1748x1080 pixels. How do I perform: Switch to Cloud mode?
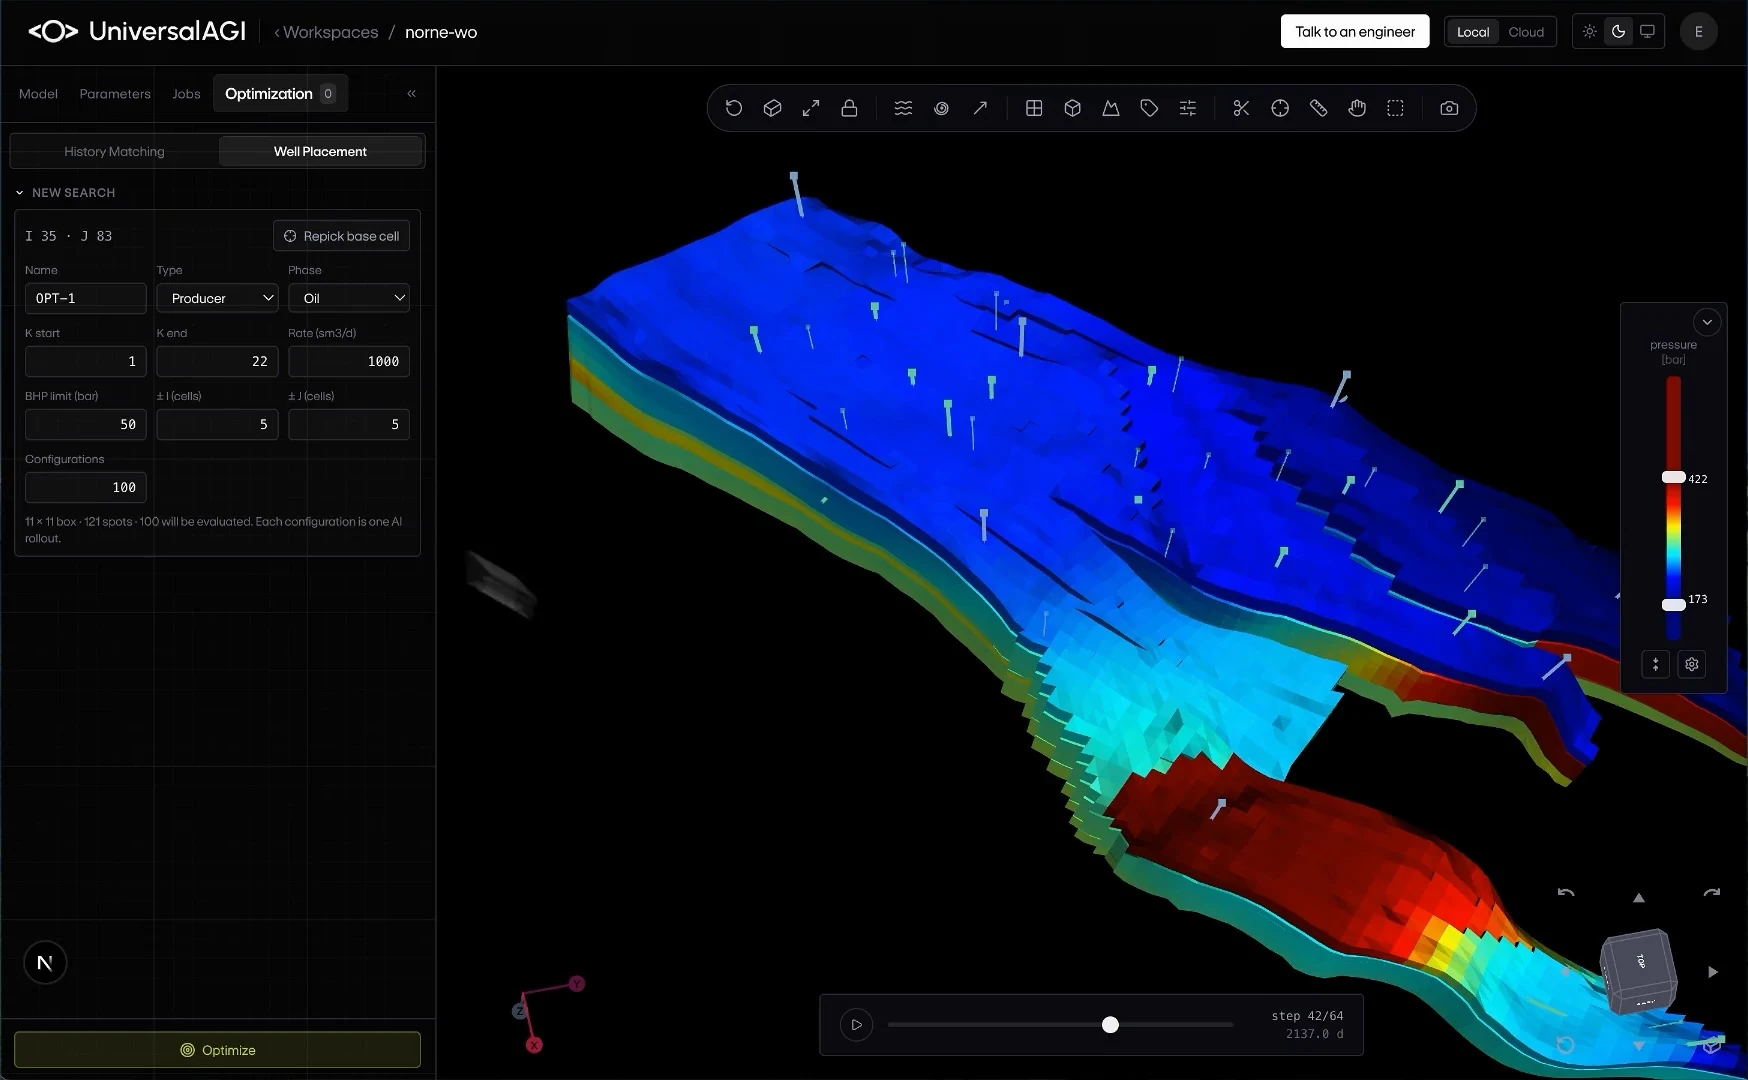(x=1526, y=32)
